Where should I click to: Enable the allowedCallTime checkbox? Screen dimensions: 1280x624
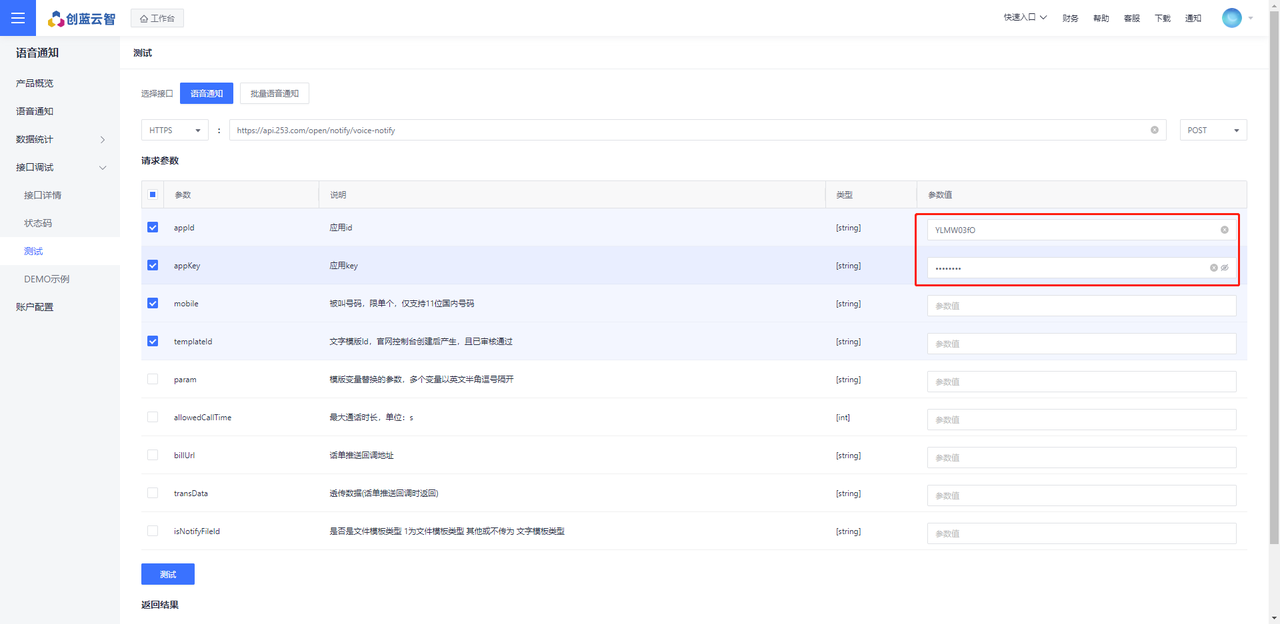tap(152, 417)
